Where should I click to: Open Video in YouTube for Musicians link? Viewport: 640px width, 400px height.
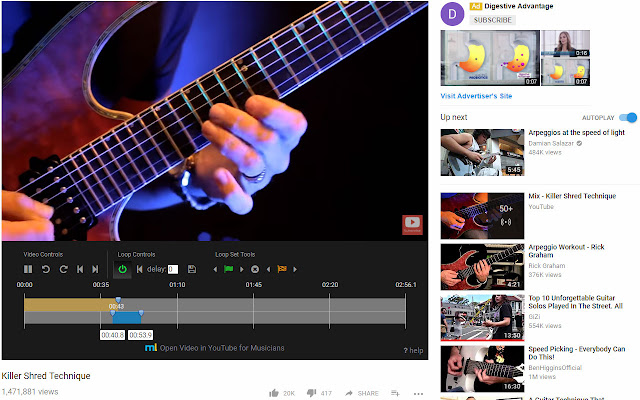pyautogui.click(x=222, y=348)
